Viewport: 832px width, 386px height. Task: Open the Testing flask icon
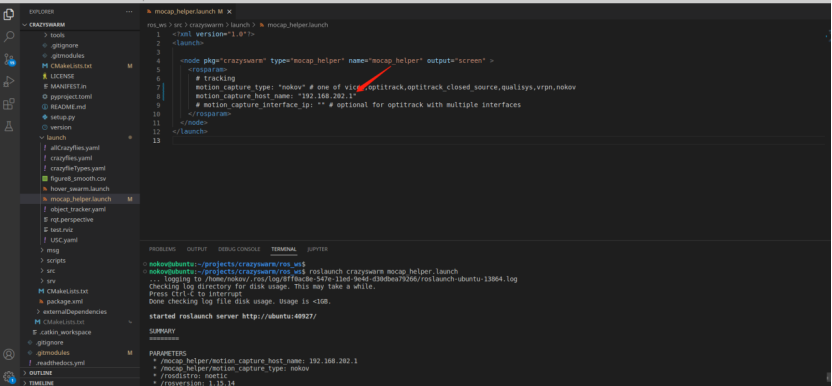tap(9, 126)
